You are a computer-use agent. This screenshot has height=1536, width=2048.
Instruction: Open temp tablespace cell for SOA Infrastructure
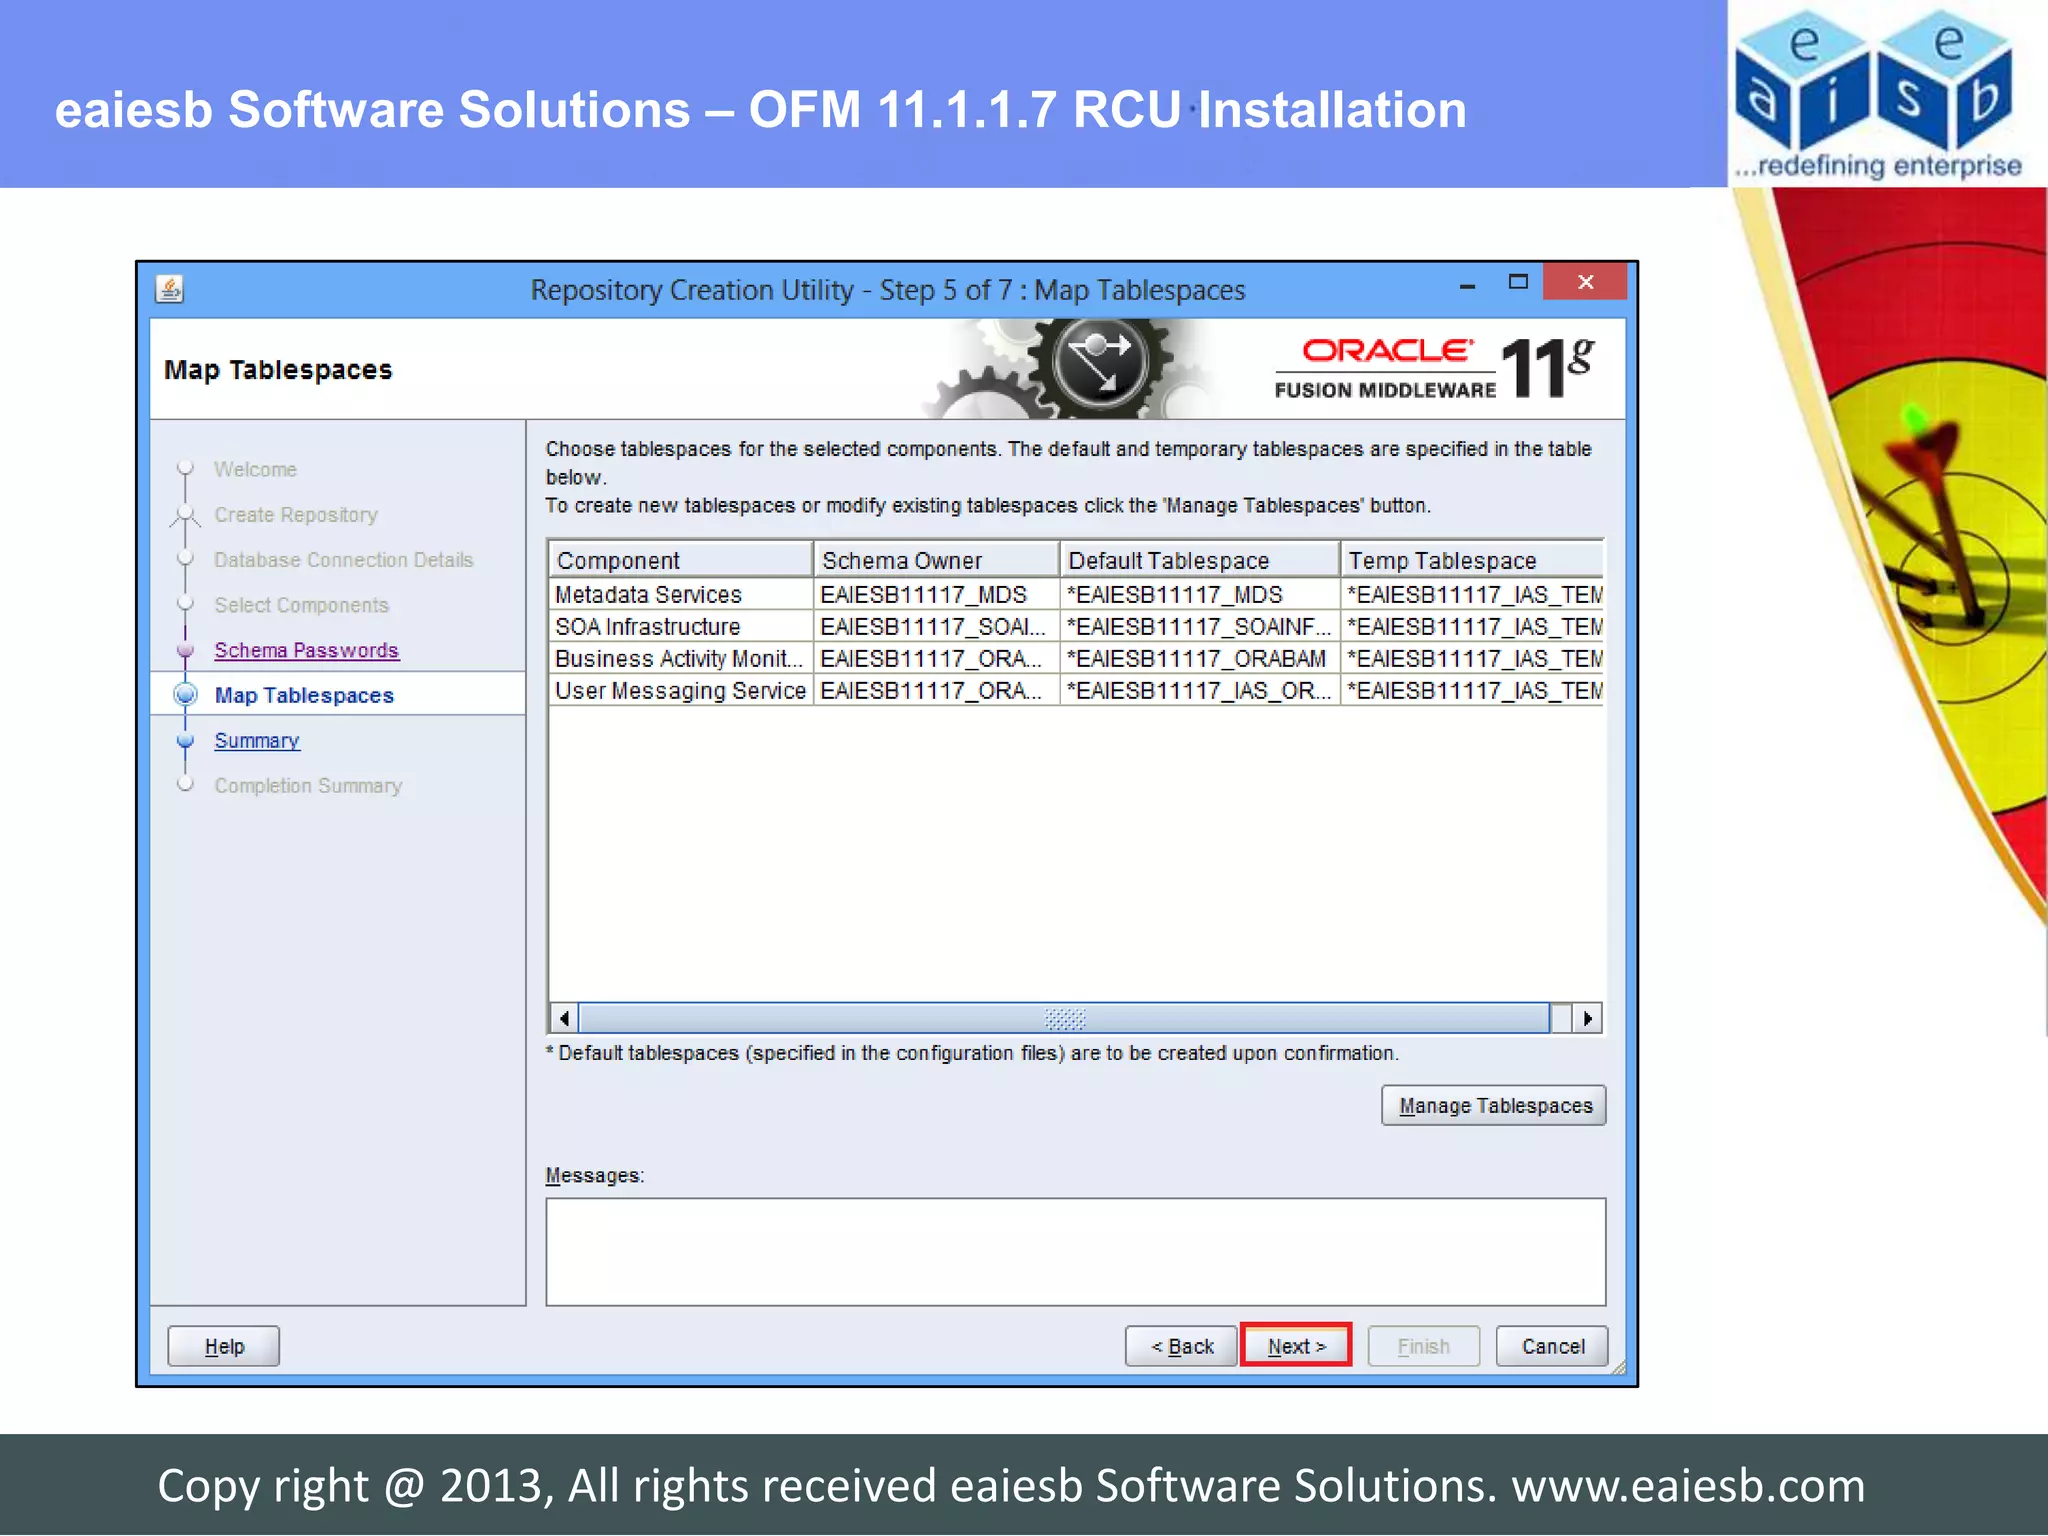pos(1472,627)
